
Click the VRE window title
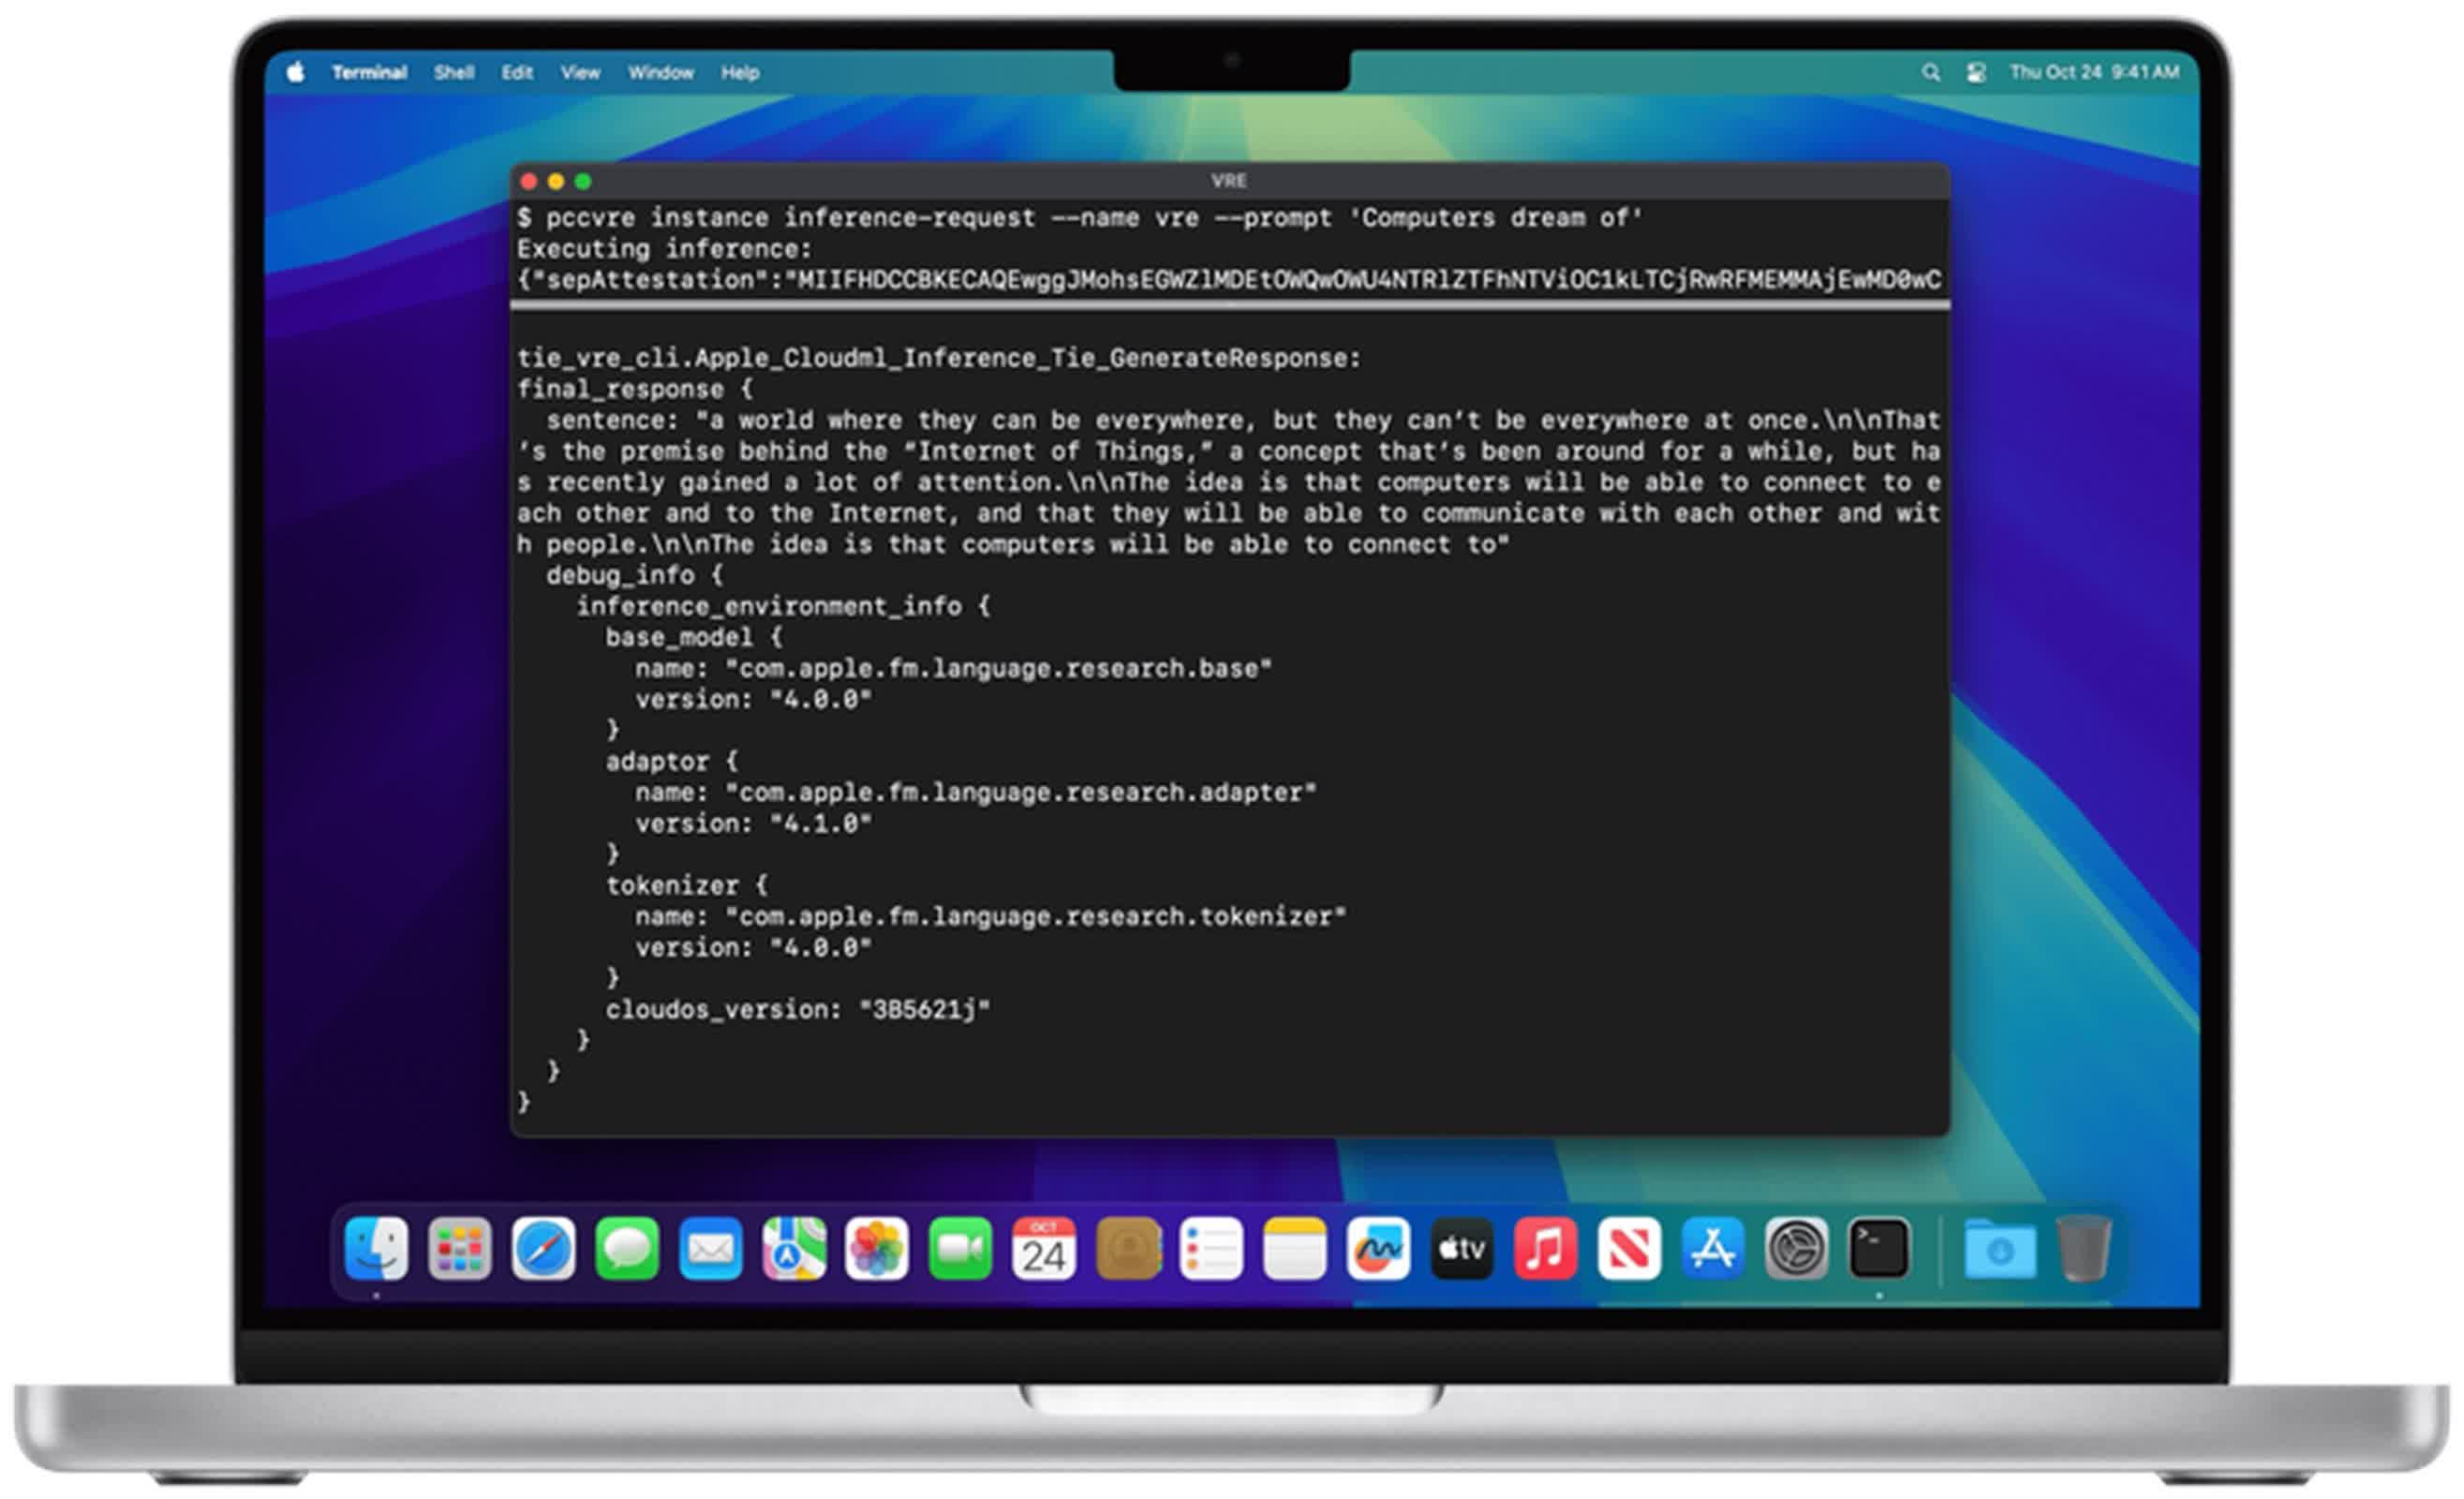point(1229,181)
